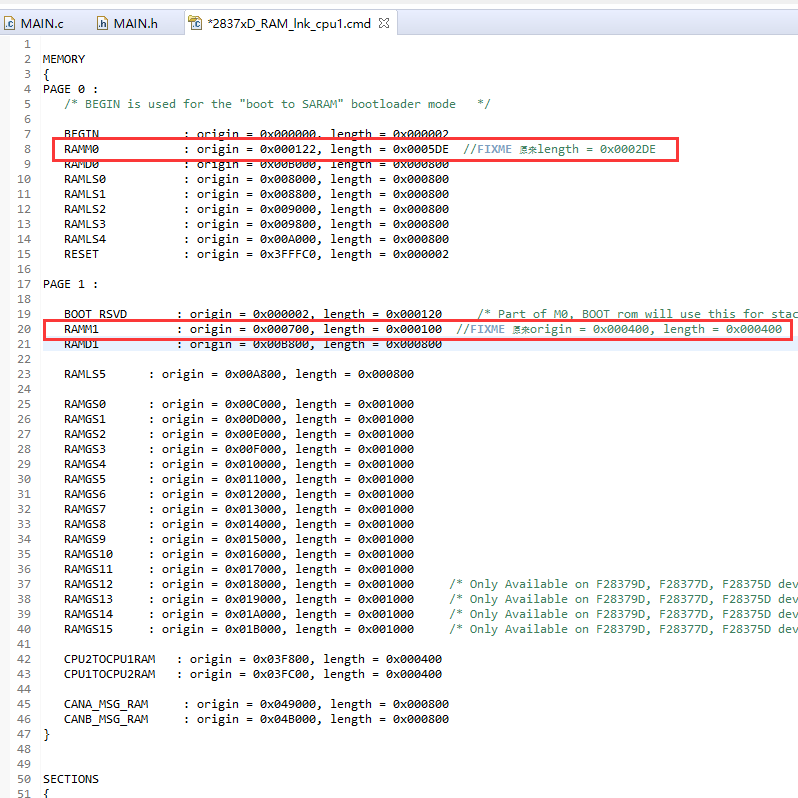
Task: Click the 'PAGE 0 :' text
Action: coord(70,89)
